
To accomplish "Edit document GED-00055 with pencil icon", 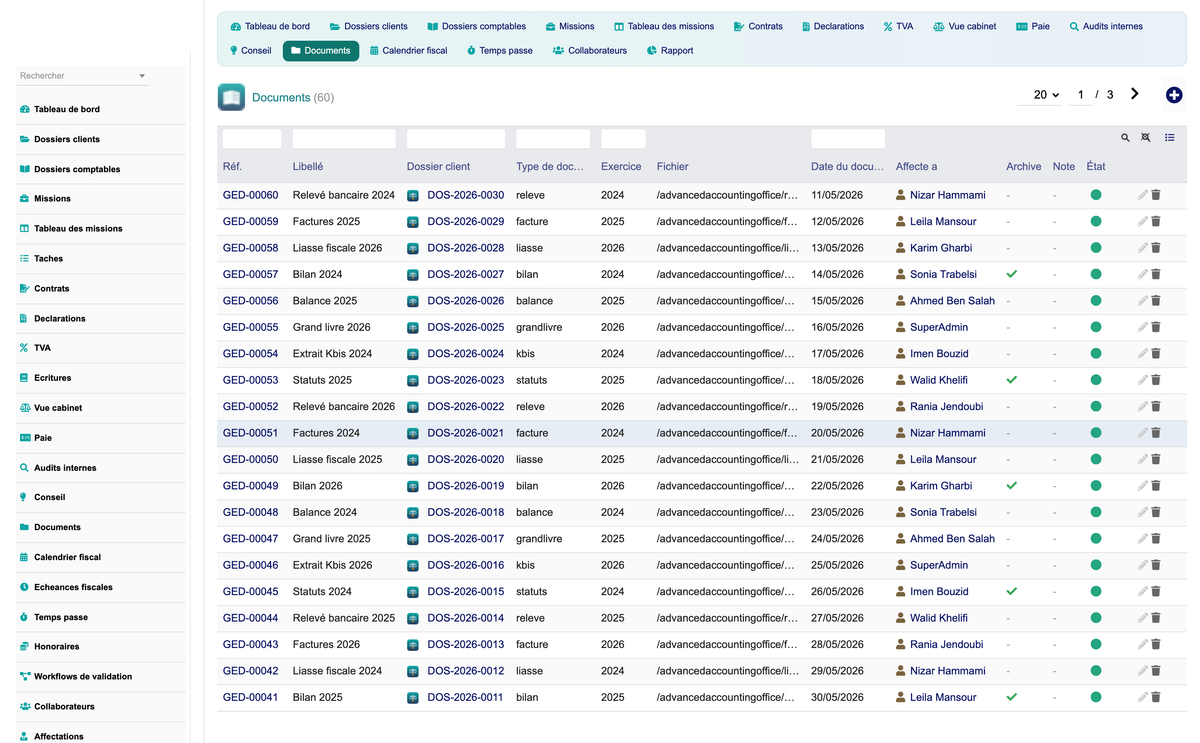I will (1143, 327).
